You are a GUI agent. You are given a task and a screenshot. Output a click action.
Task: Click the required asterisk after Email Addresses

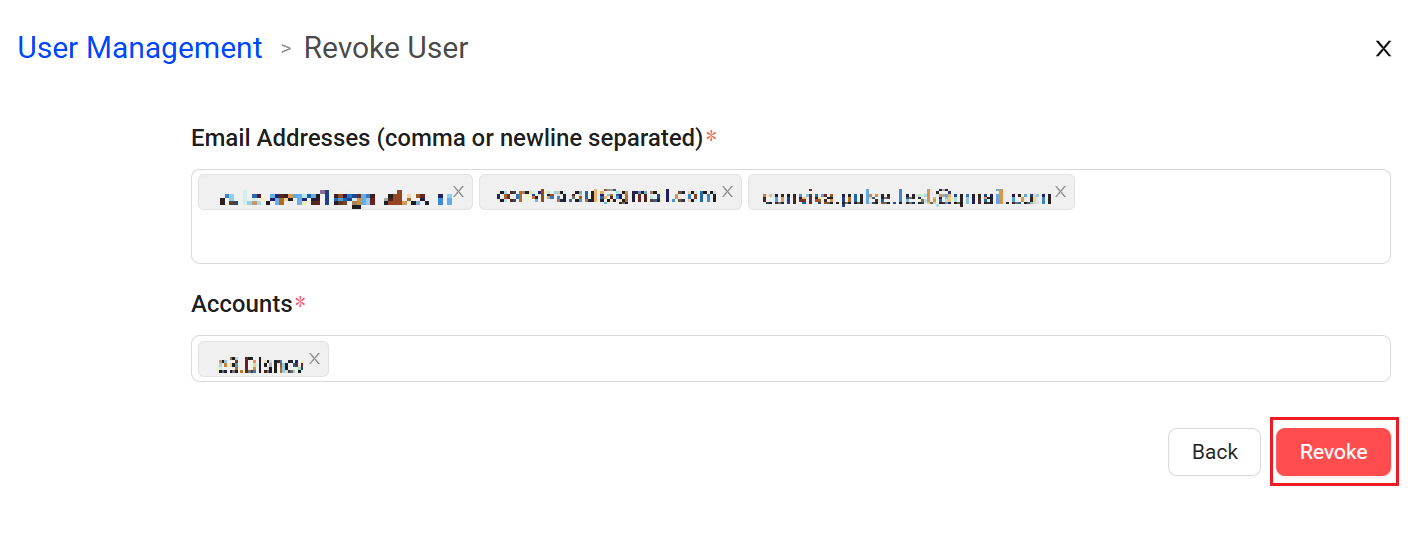tap(711, 136)
